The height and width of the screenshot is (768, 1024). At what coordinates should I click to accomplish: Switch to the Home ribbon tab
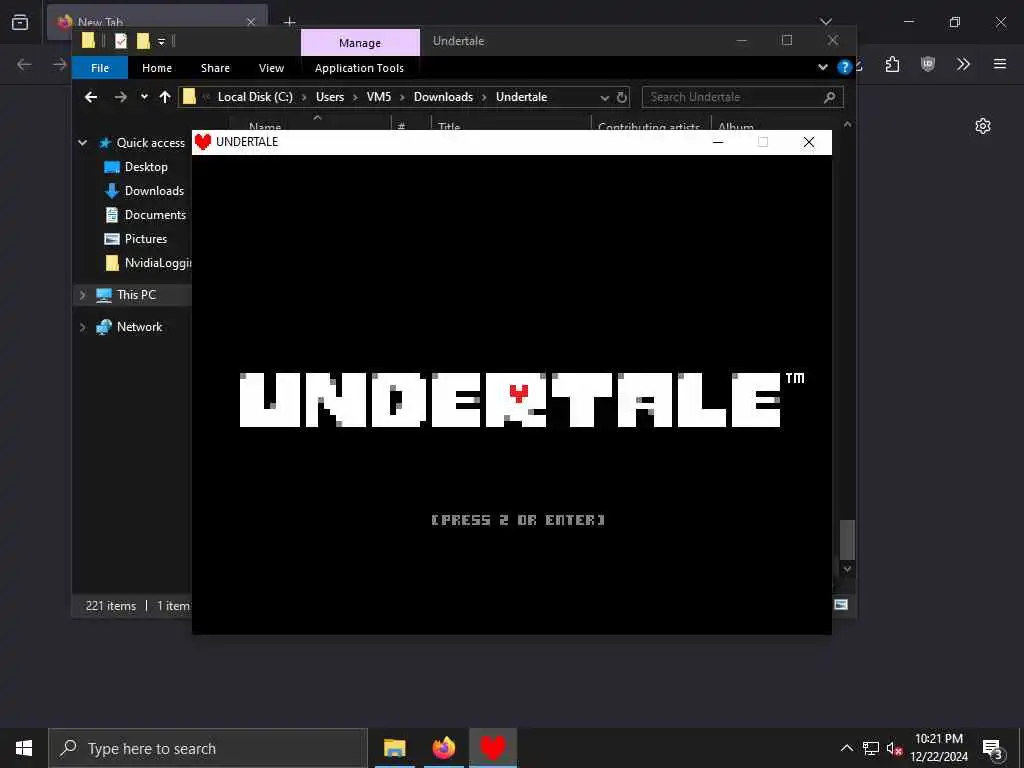tap(157, 68)
